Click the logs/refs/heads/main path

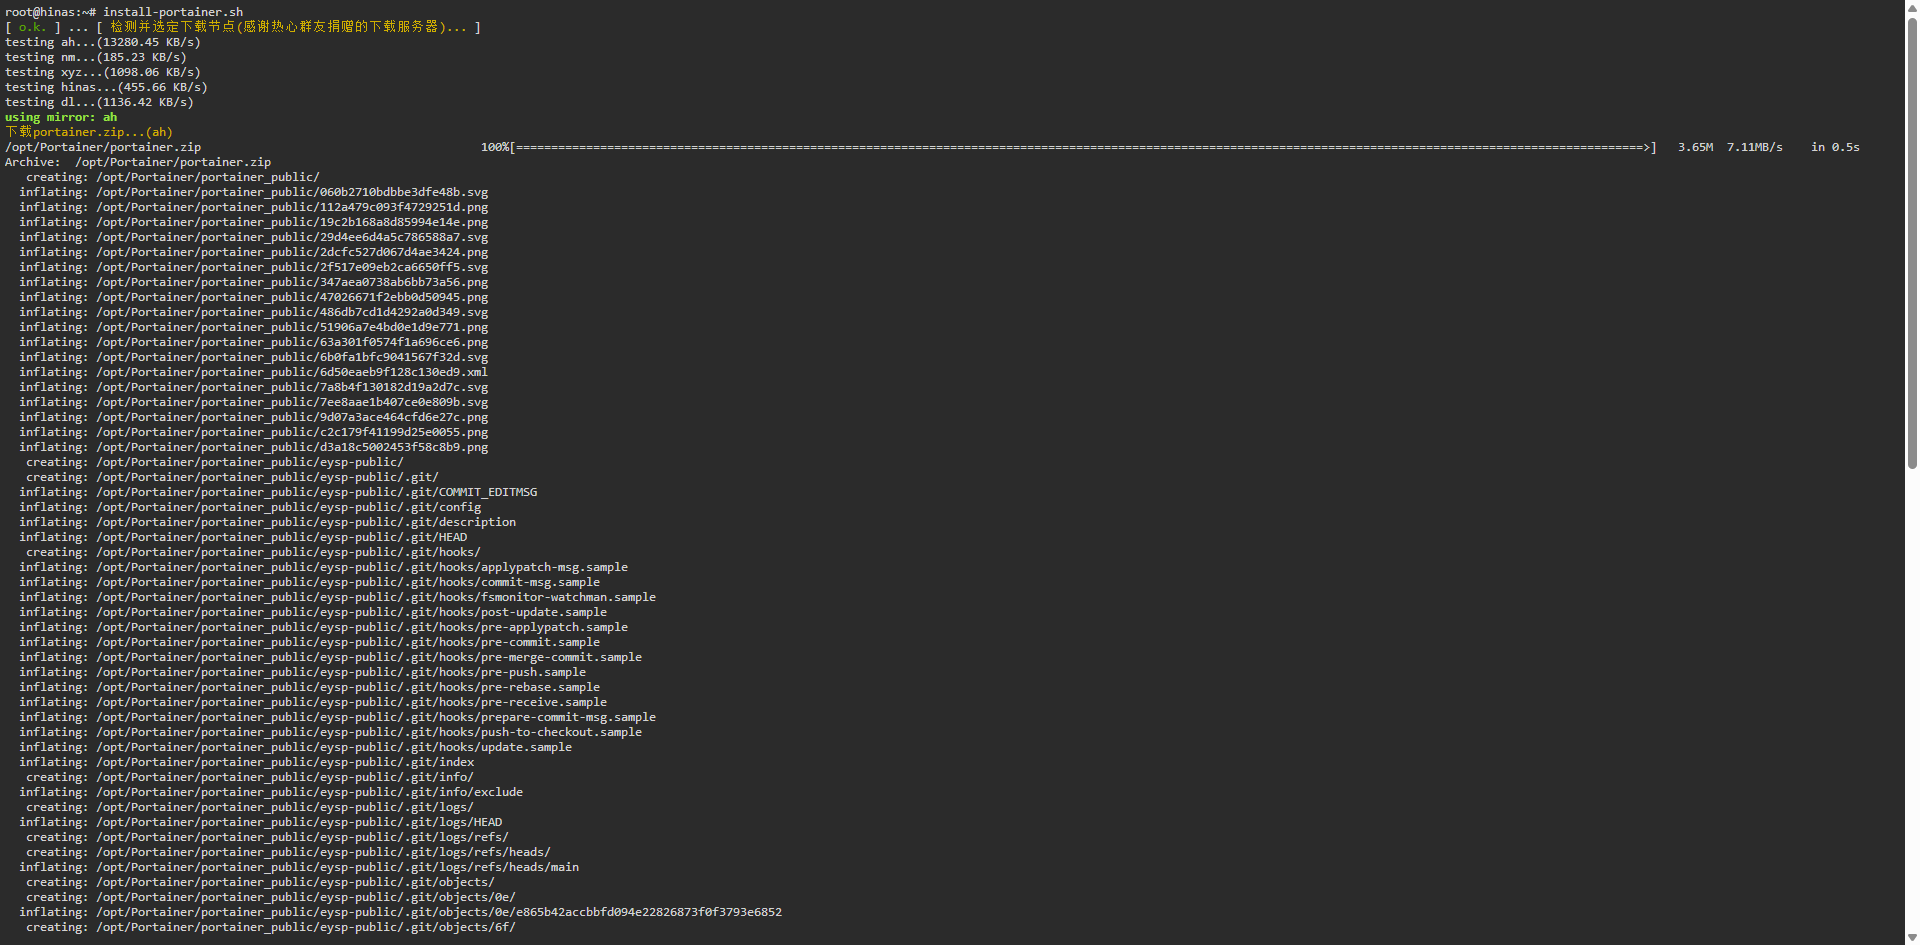pyautogui.click(x=337, y=867)
